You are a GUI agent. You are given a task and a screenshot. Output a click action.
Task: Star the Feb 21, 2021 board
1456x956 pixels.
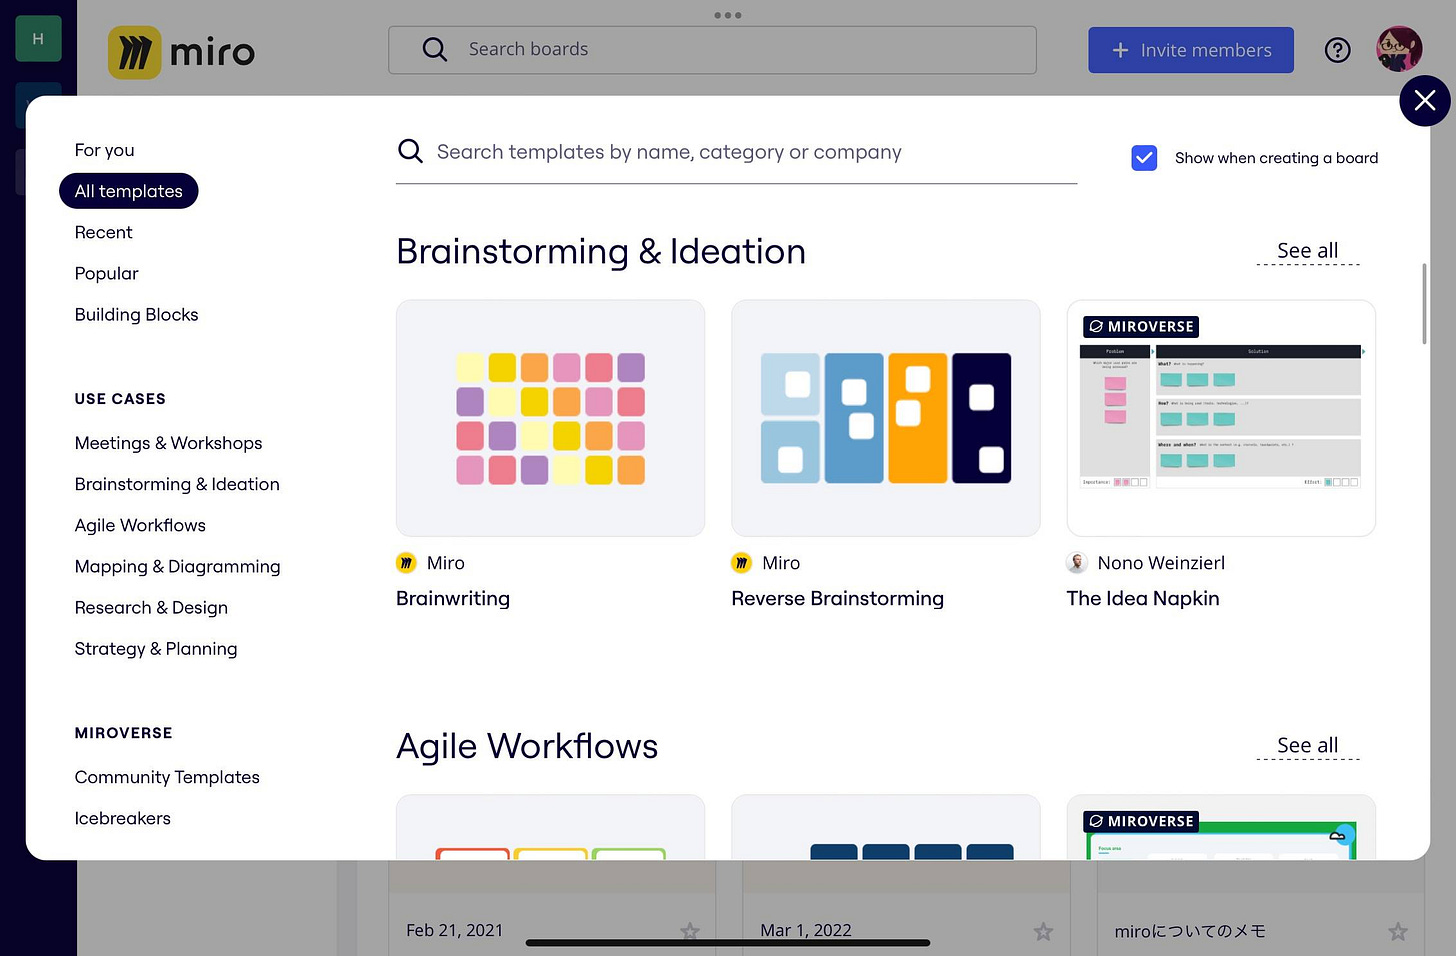click(x=690, y=932)
